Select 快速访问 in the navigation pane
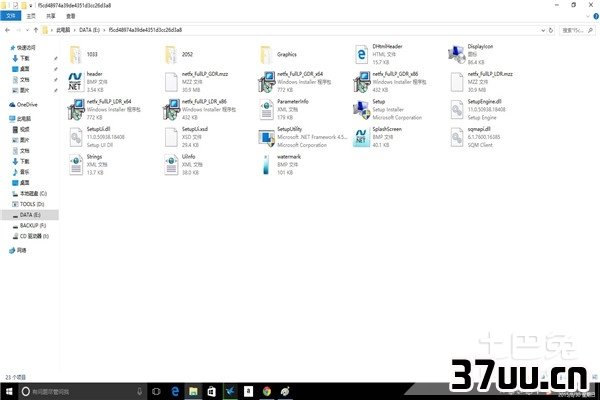 click(27, 48)
